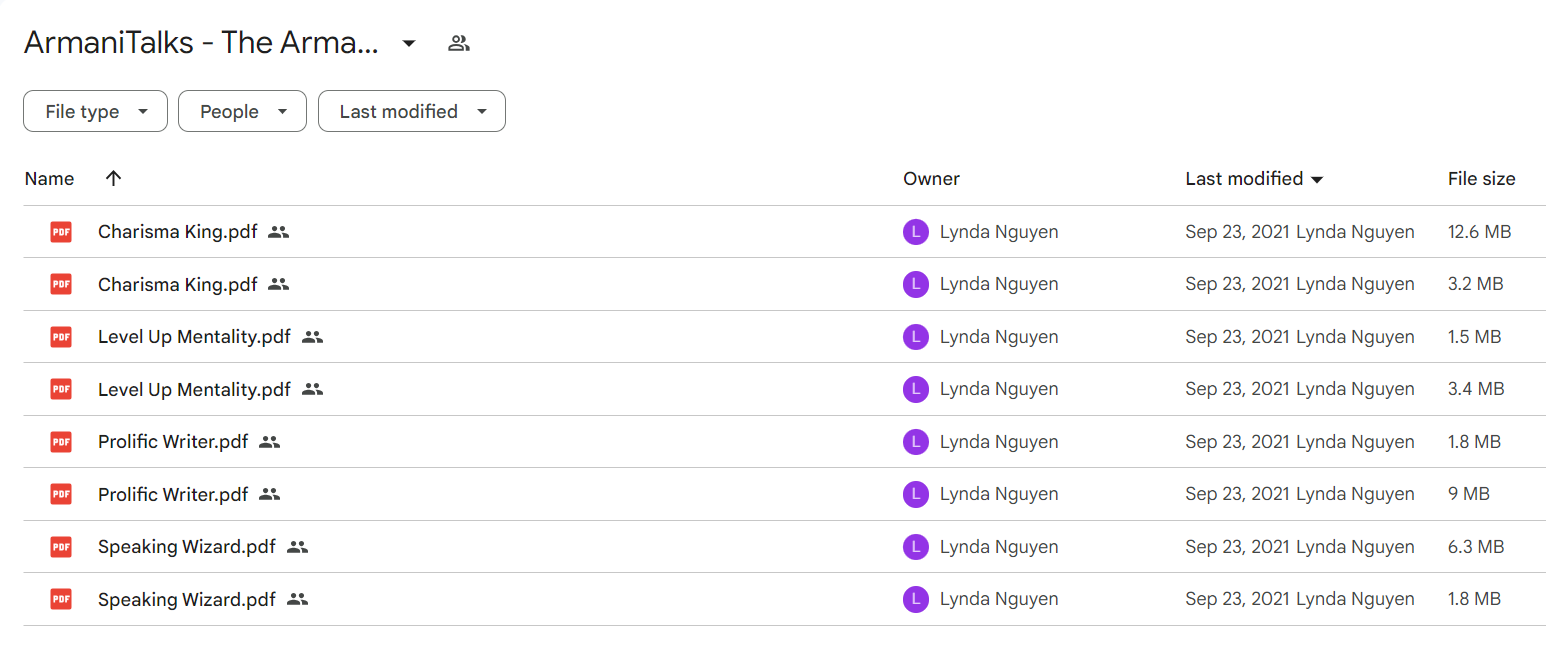
Task: Sort by the Name column header
Action: (49, 179)
